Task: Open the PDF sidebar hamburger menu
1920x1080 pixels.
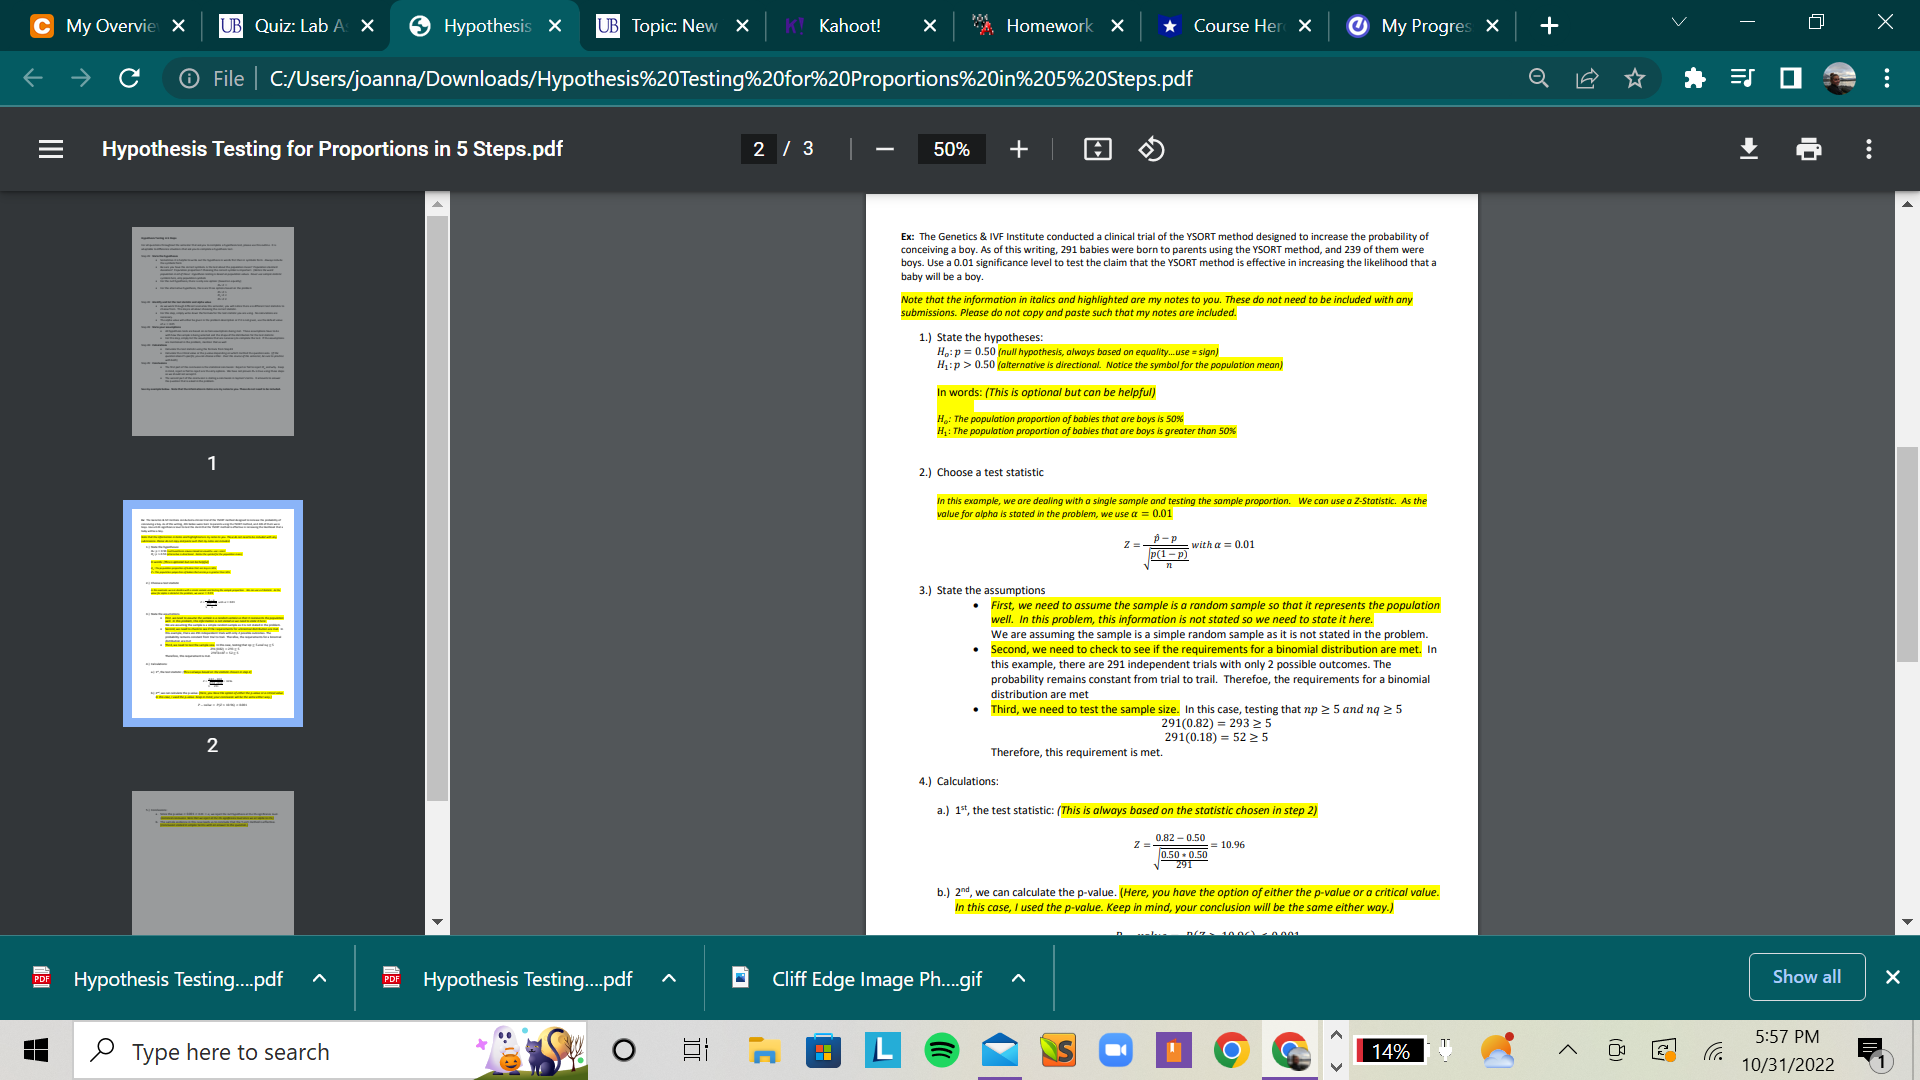Action: (50, 148)
